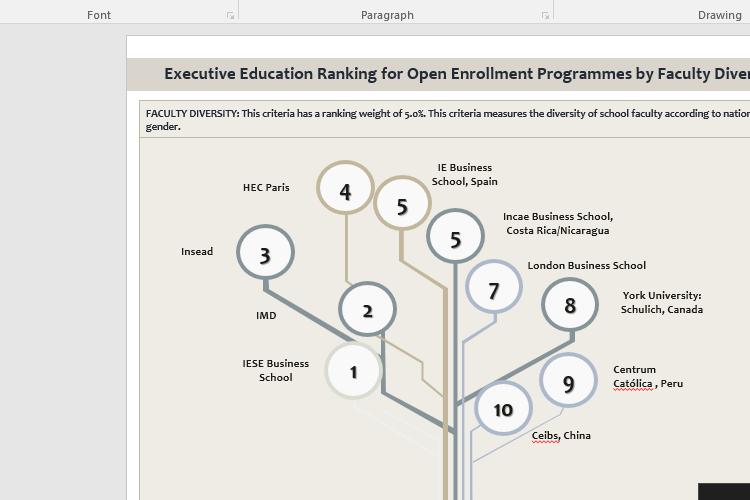The width and height of the screenshot is (750, 500).
Task: Select the circle numbered 1
Action: 353,371
